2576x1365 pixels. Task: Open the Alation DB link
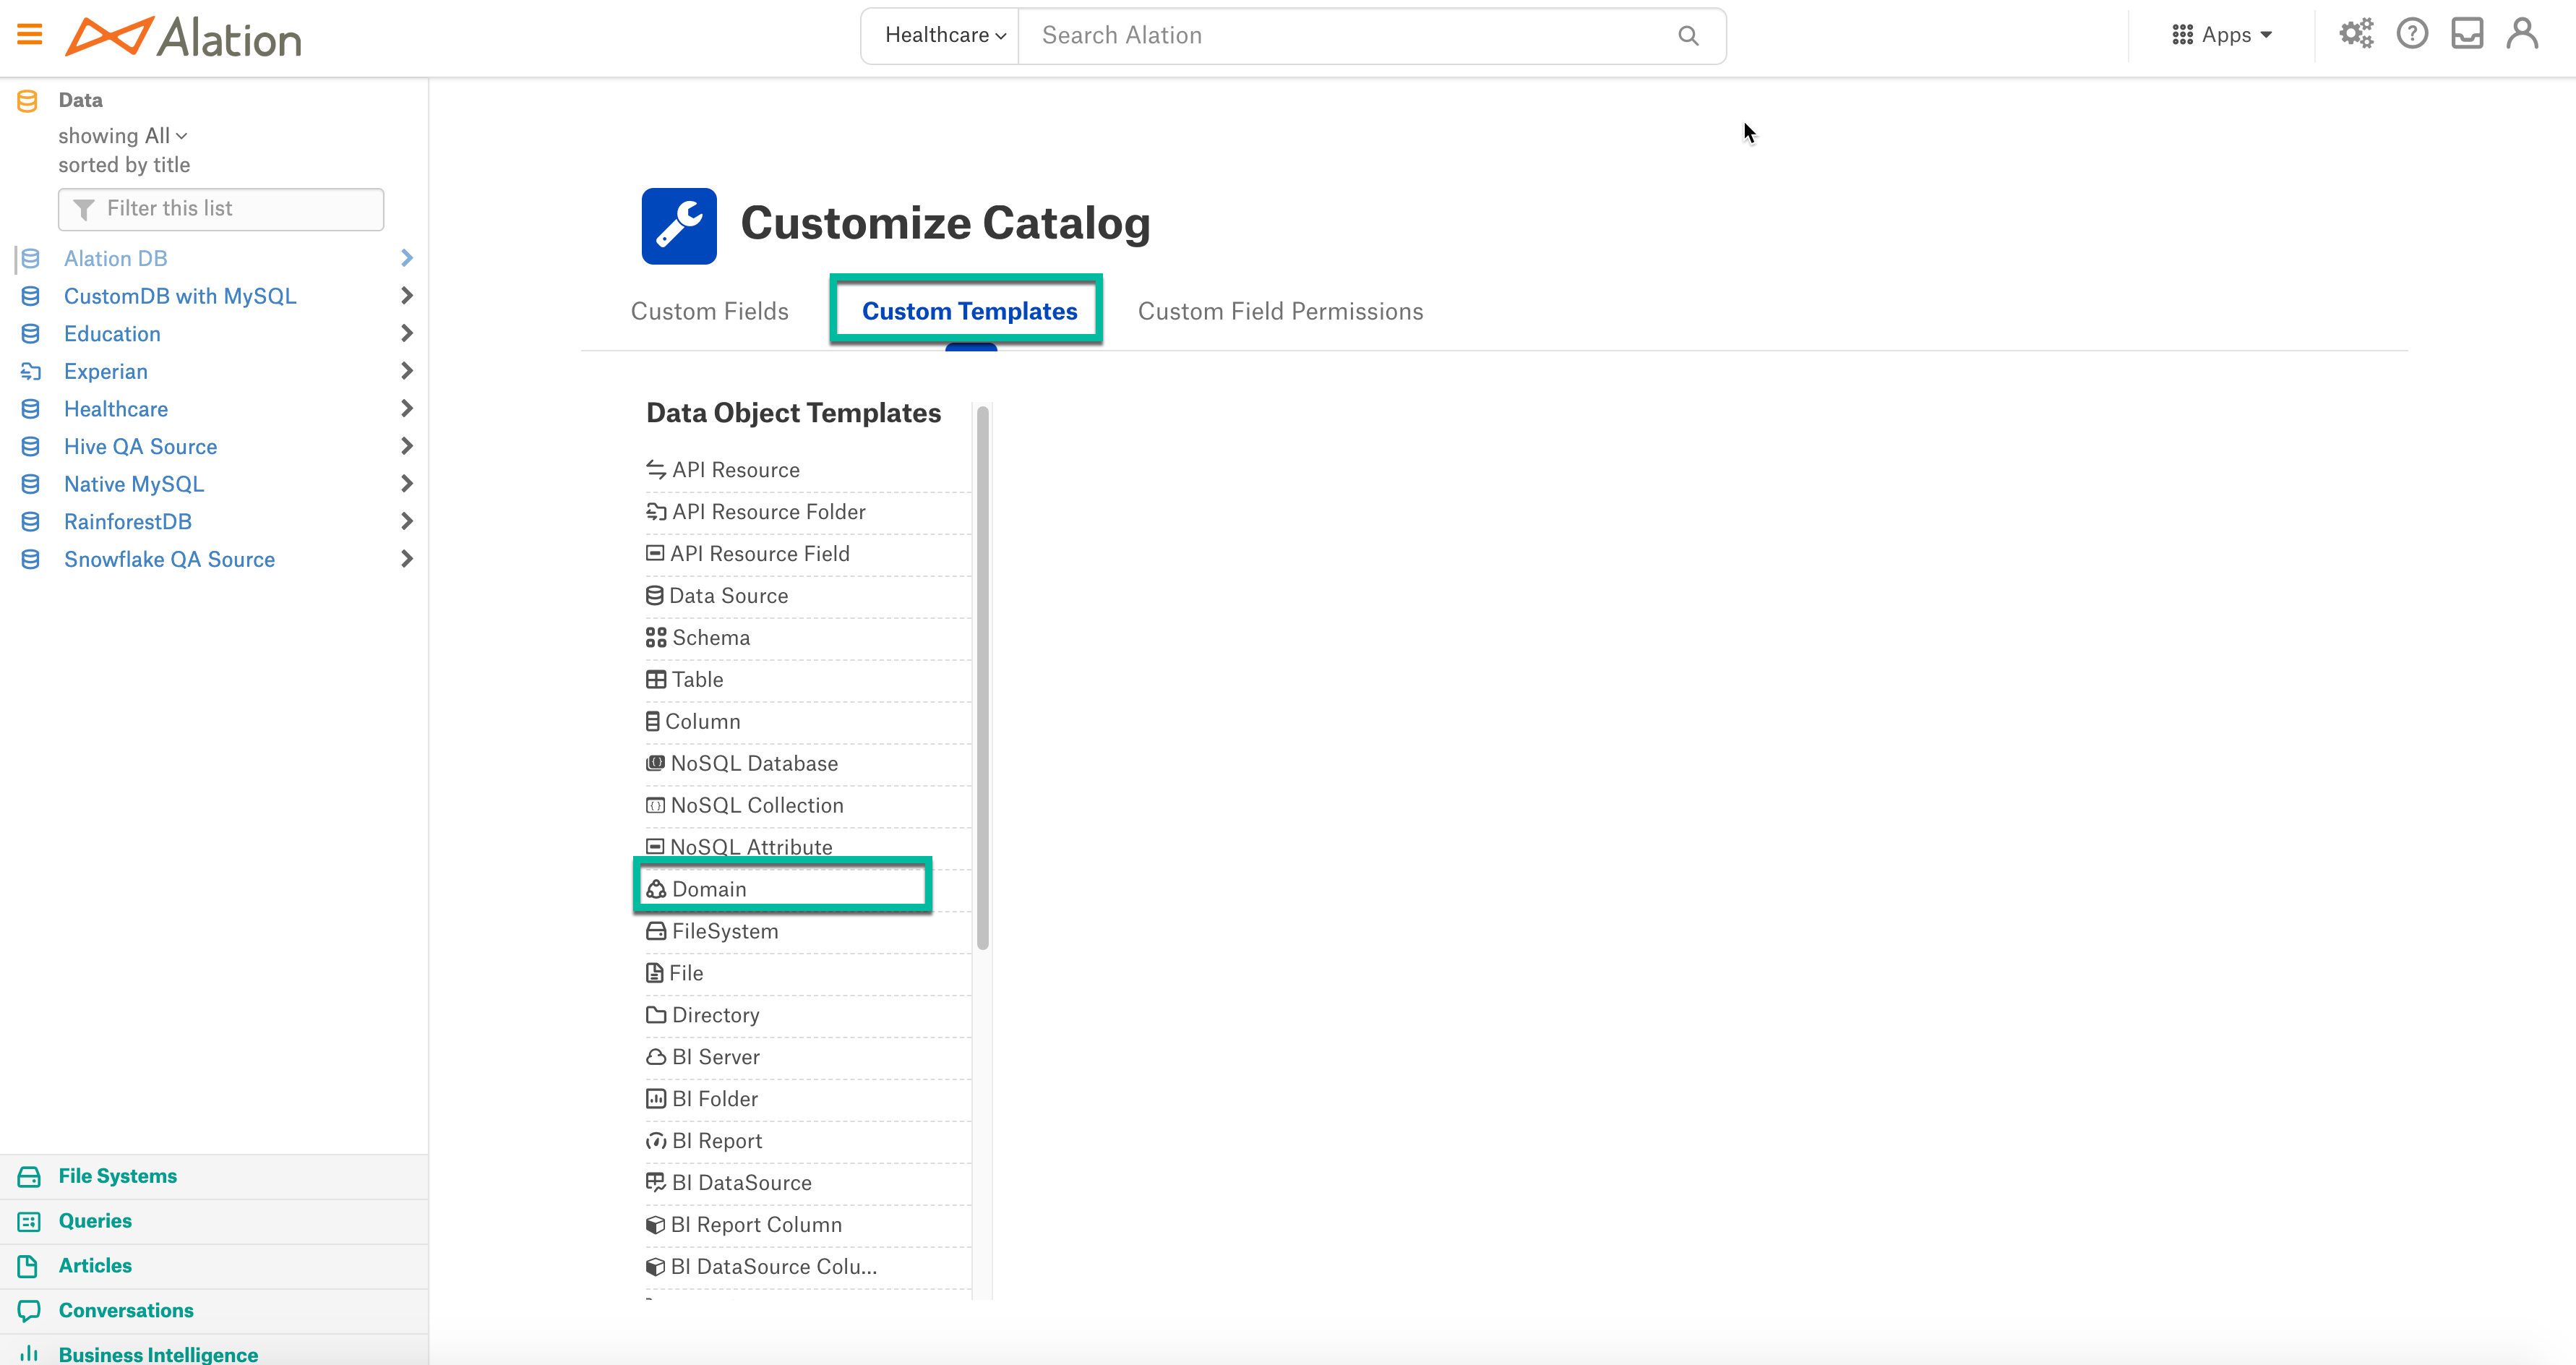[115, 259]
